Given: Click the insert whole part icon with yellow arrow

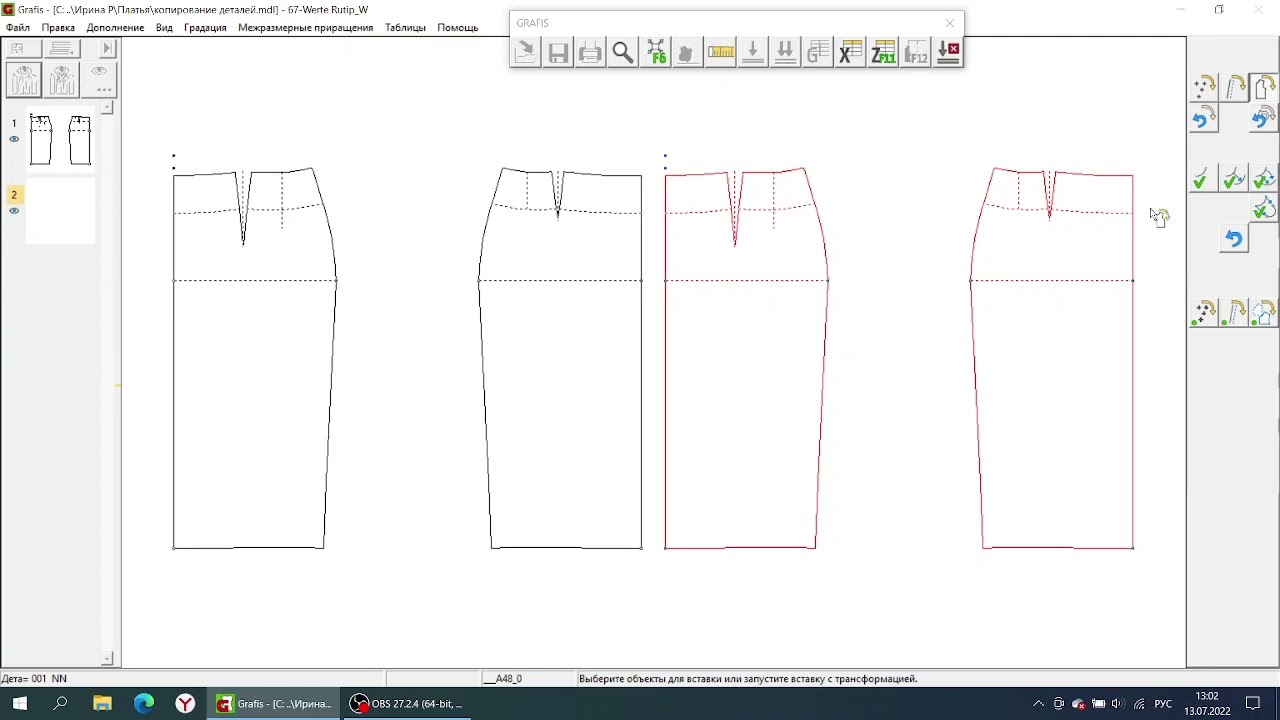Looking at the screenshot, I should coord(1264,87).
